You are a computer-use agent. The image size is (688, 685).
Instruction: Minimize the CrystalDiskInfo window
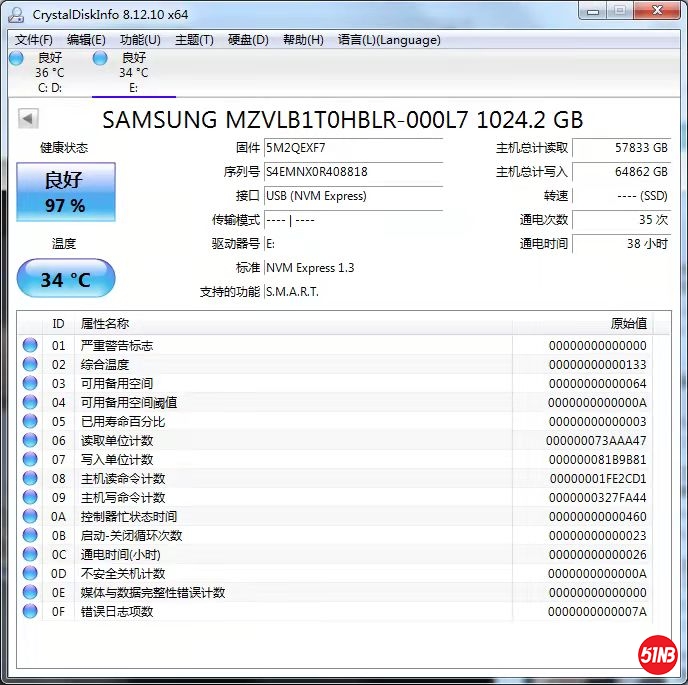point(593,11)
